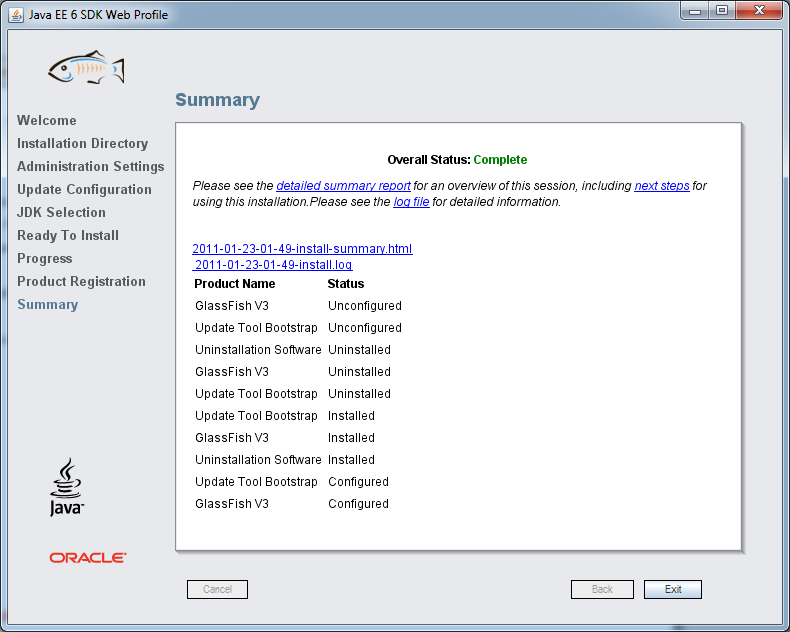Select the Product Registration step
Screen dimensions: 790x632
(x=81, y=281)
